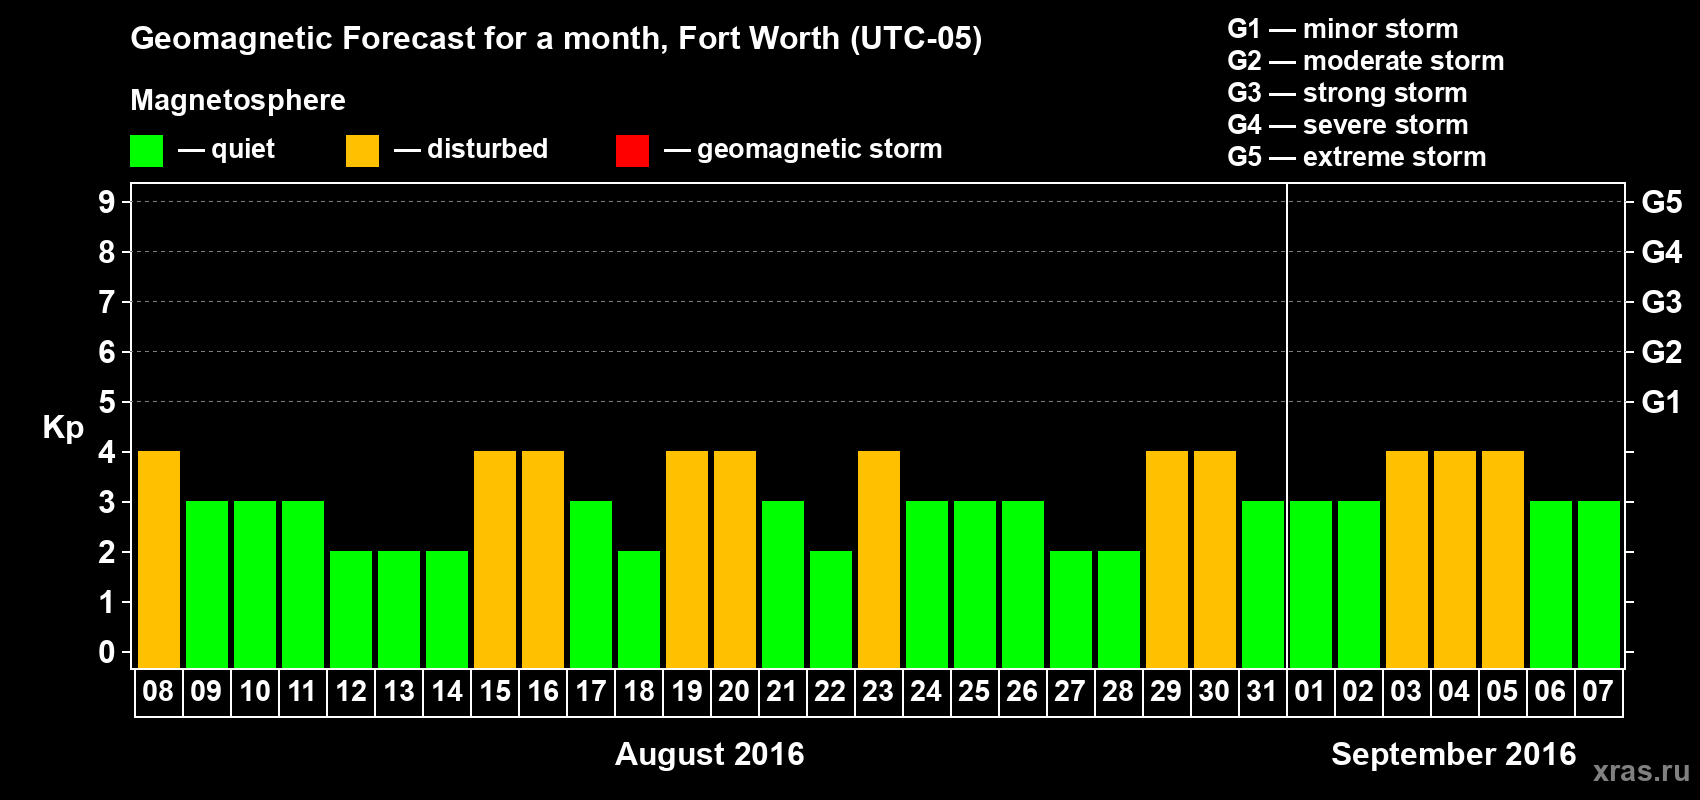Click the 'Magnetosphere' heading
Viewport: 1700px width, 800px height.
238,101
